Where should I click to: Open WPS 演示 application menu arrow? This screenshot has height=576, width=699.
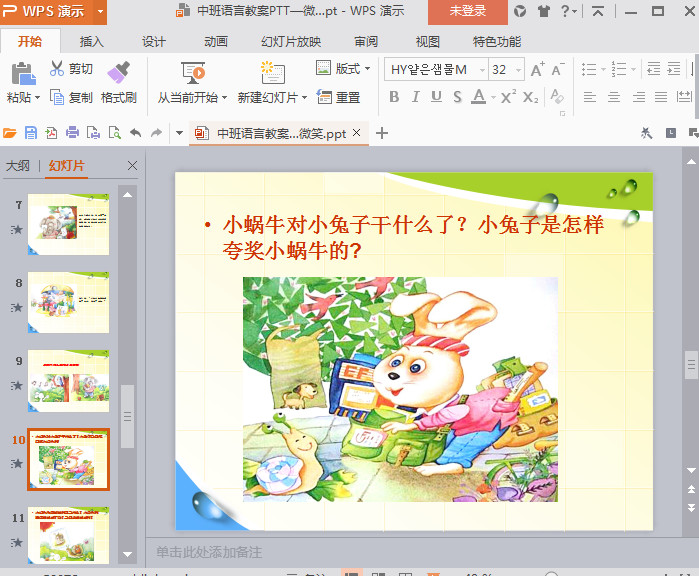100,11
